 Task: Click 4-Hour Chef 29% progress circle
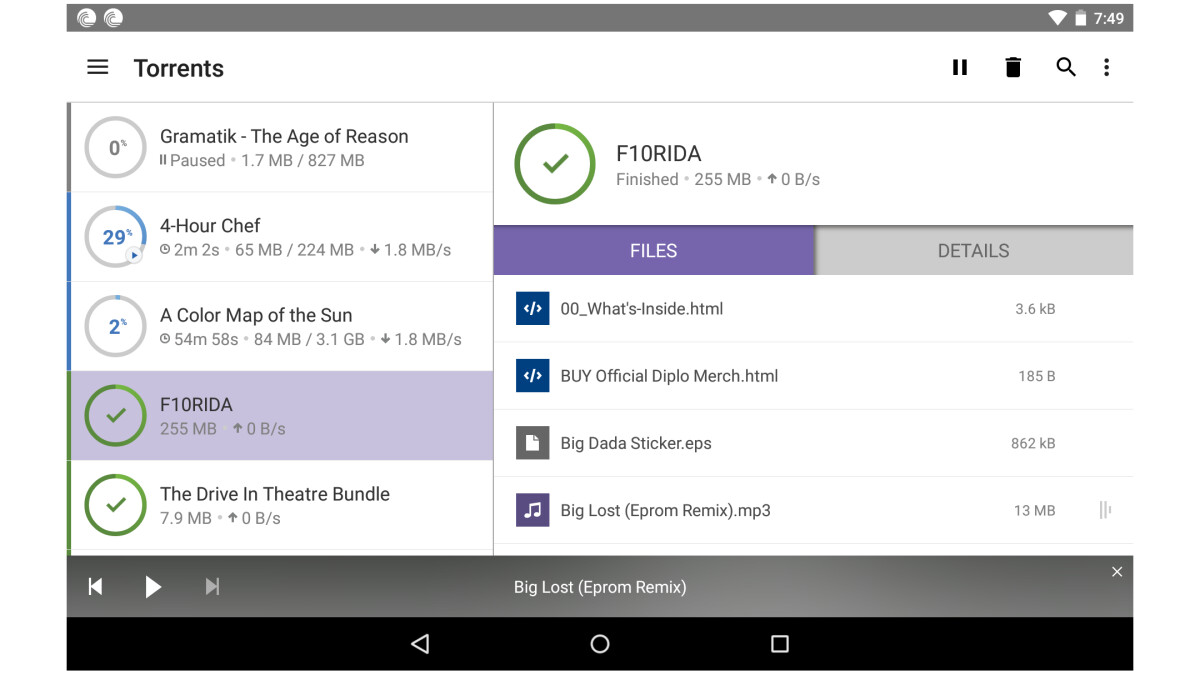tap(116, 237)
